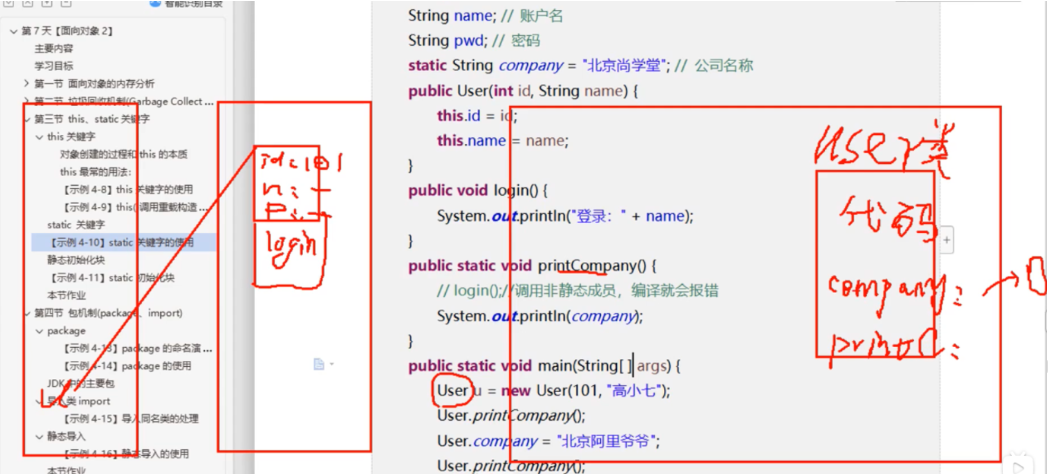Open 【示例 4-15】 导入同名类的处理
This screenshot has height=474, width=1048.
132,419
